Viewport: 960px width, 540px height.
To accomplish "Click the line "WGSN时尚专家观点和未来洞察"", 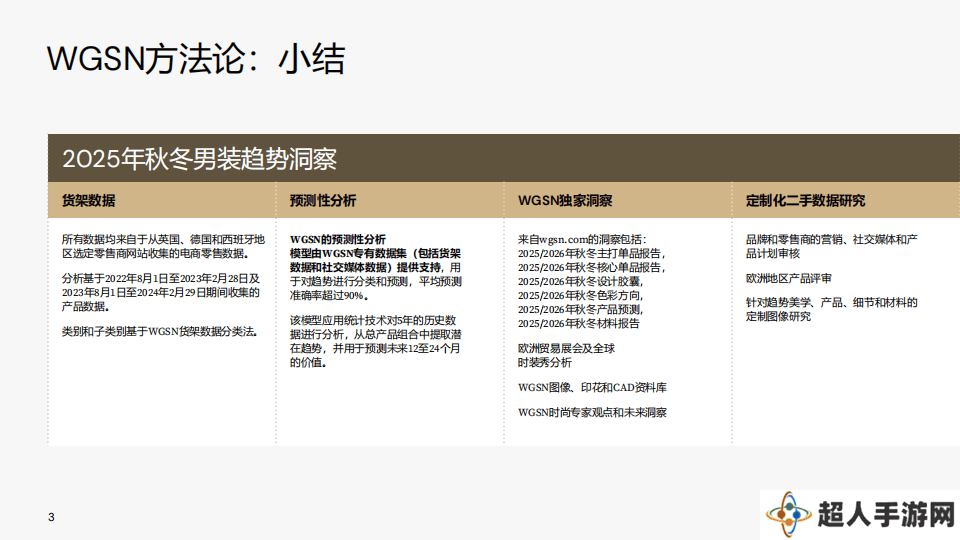I will pyautogui.click(x=593, y=413).
